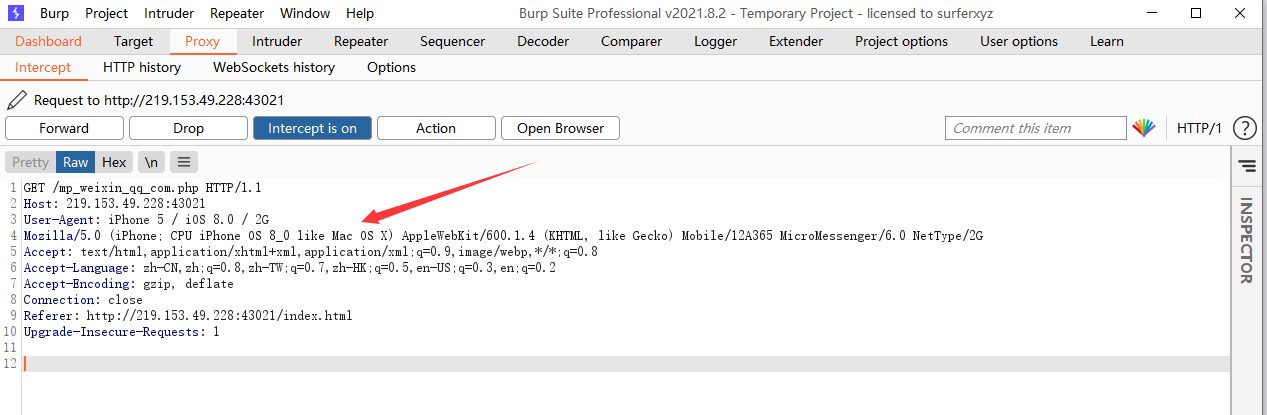
Task: Click the Upgrade-Insecure-Requests header line
Action: [121, 332]
